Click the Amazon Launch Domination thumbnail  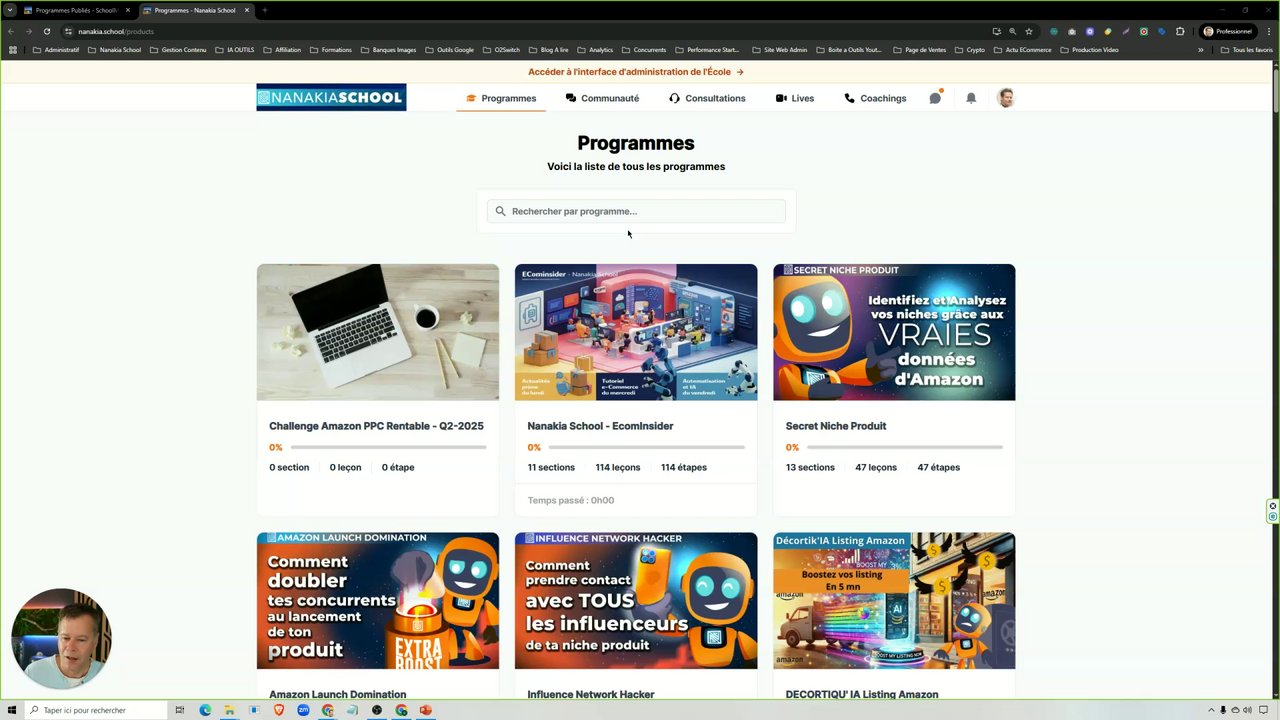click(x=378, y=601)
